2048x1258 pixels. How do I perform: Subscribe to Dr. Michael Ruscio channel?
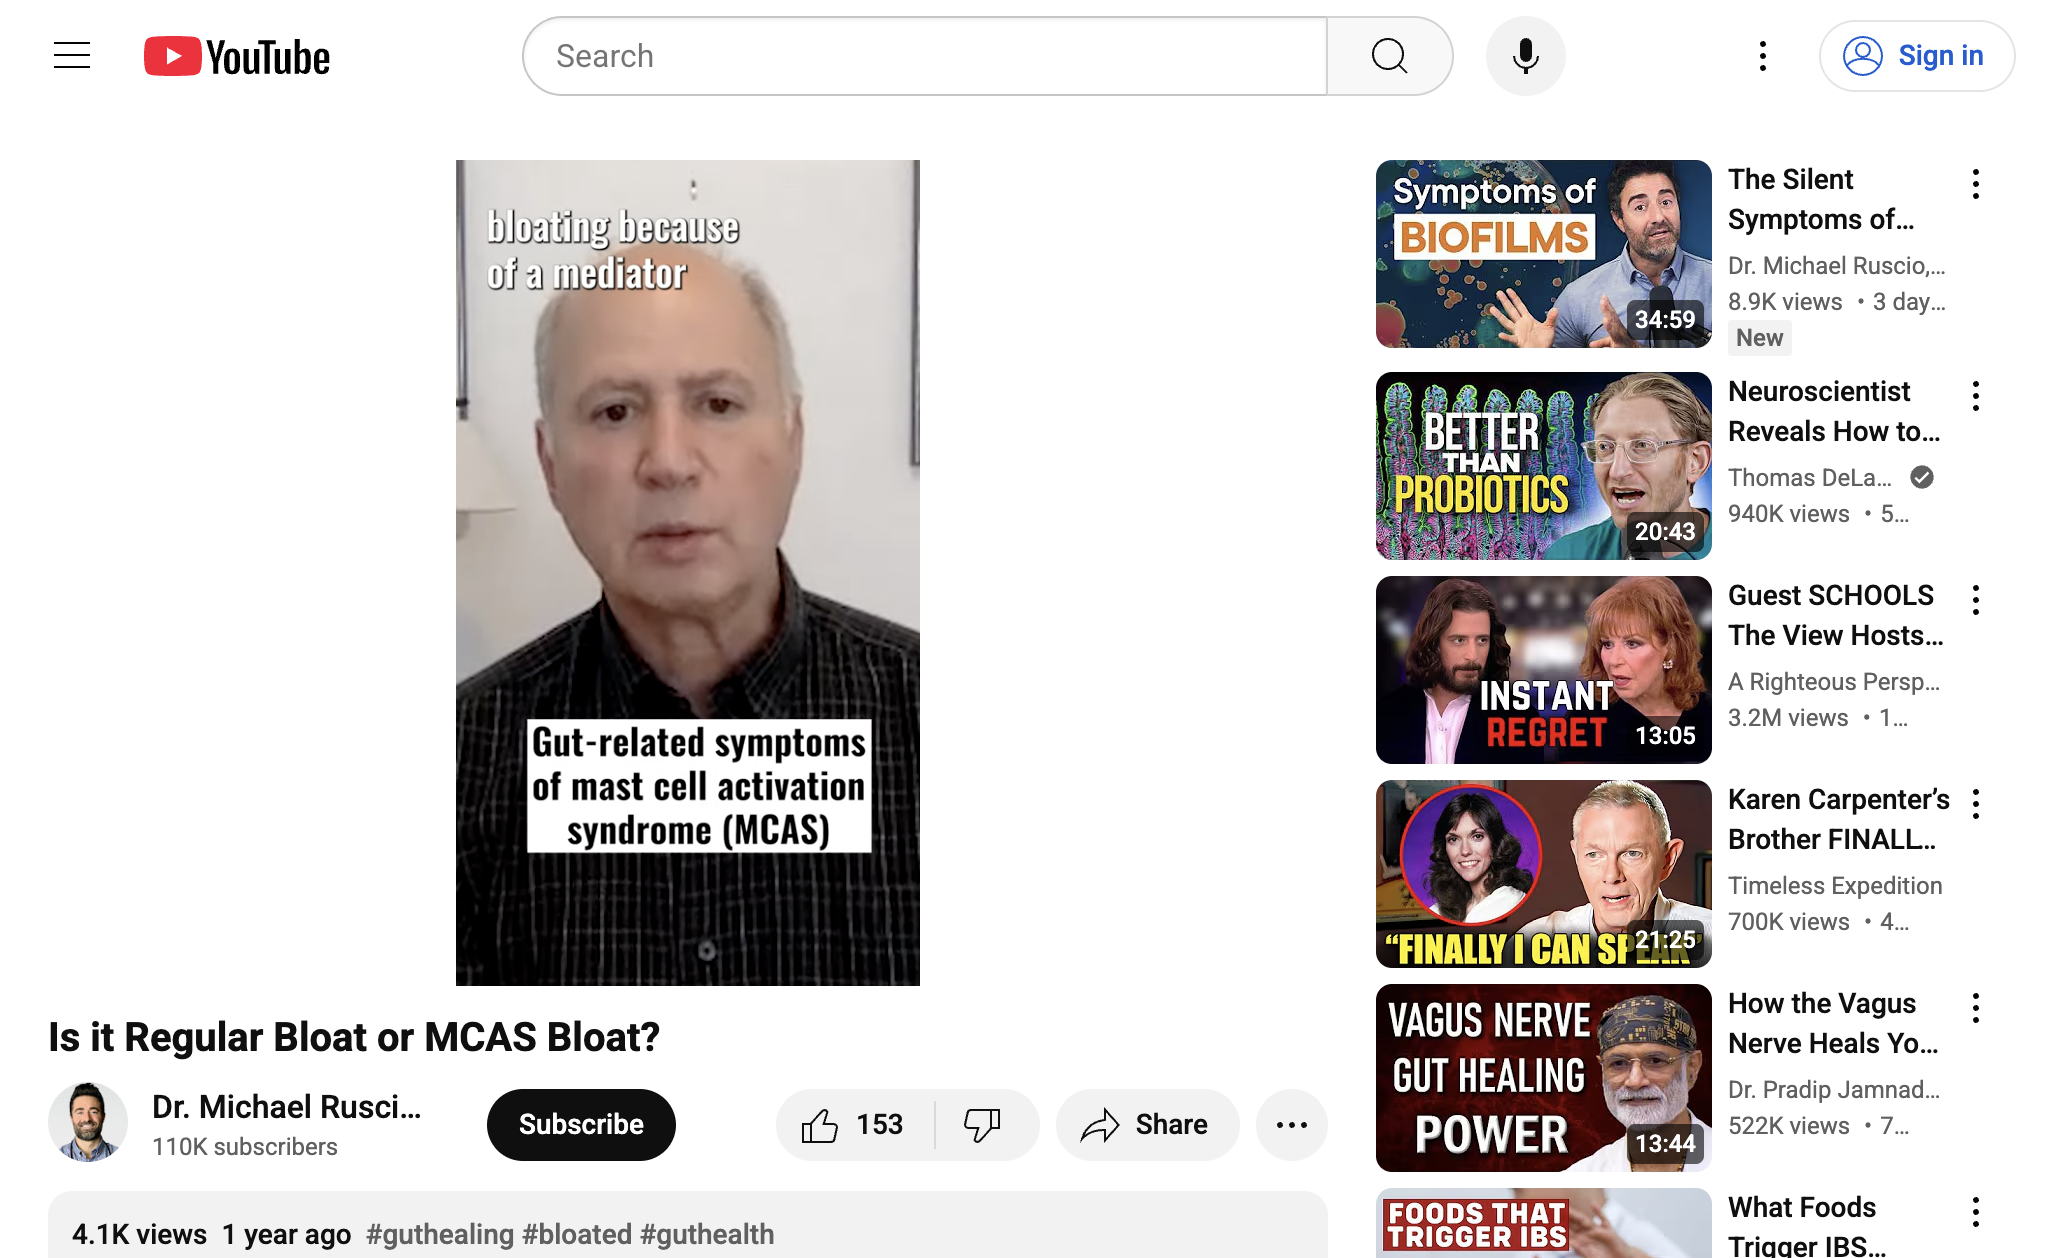point(581,1125)
